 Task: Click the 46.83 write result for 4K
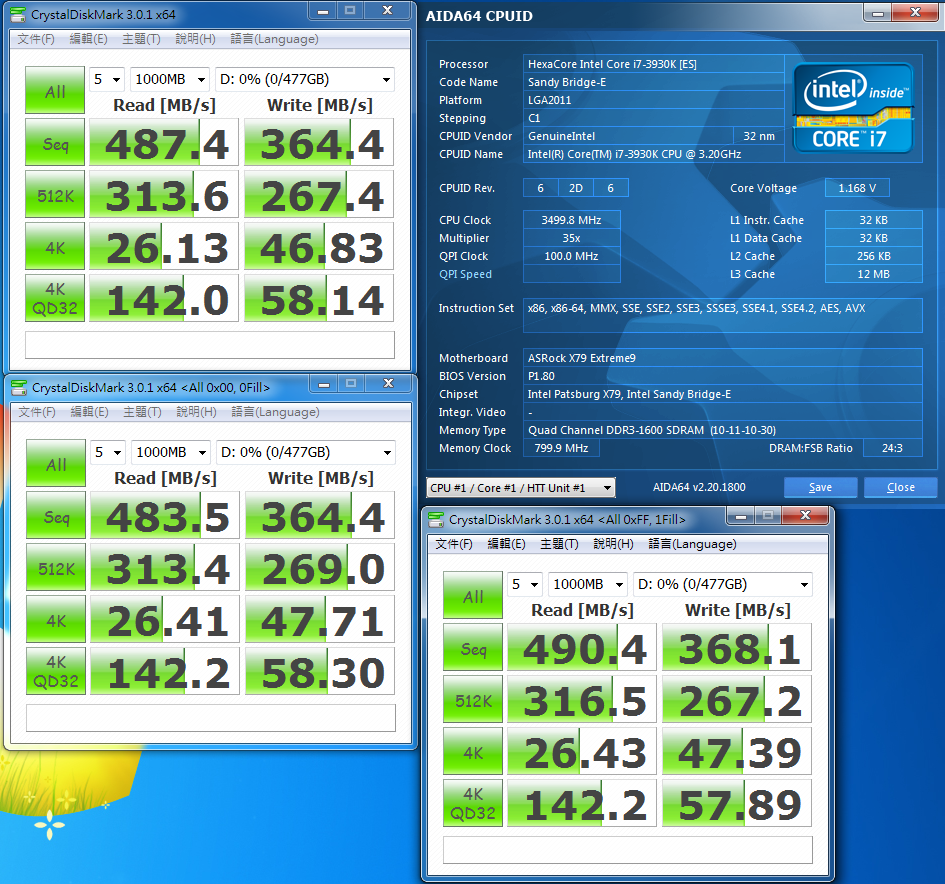(x=319, y=246)
